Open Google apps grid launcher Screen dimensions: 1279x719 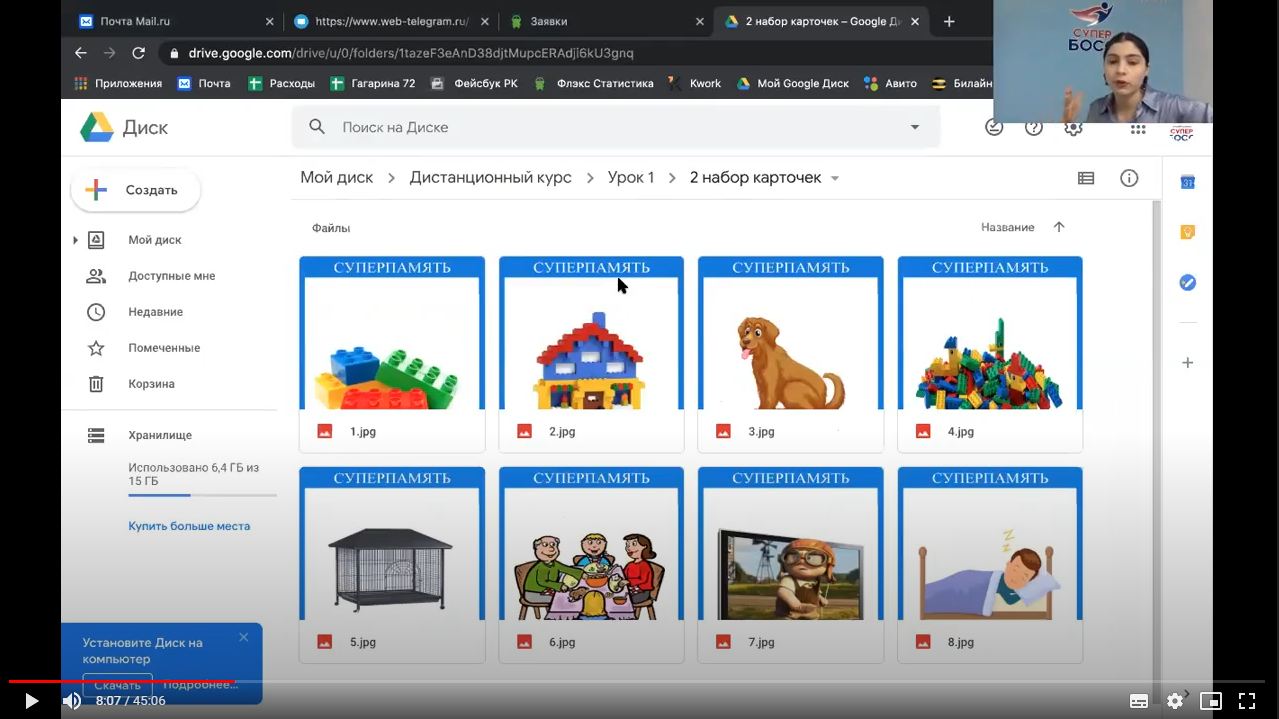click(x=1138, y=129)
